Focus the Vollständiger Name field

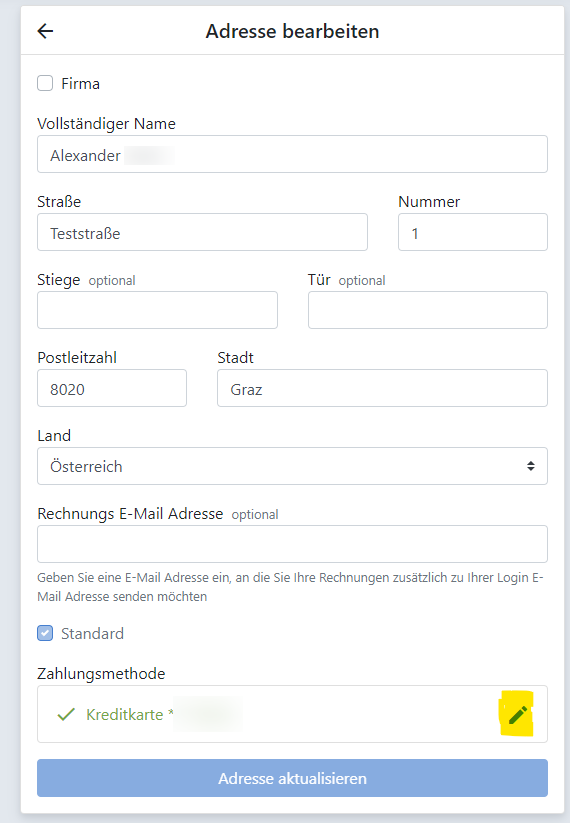(x=292, y=154)
